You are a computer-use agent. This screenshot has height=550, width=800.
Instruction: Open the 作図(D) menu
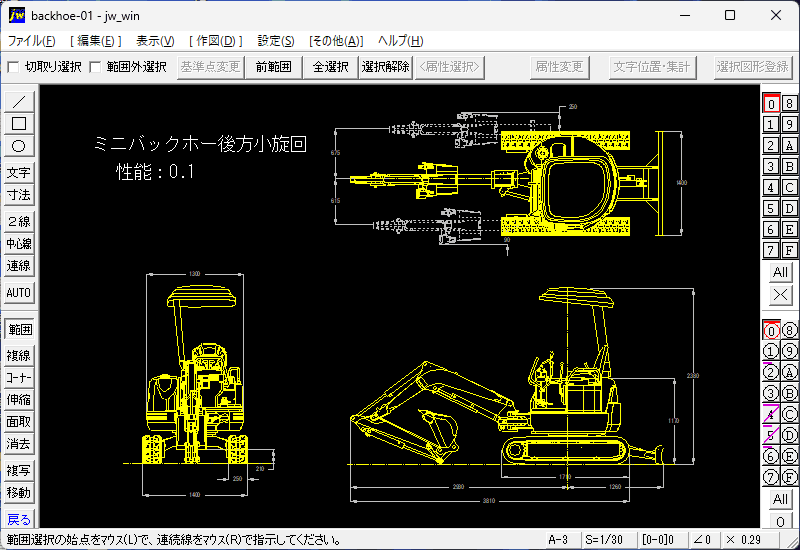(216, 41)
